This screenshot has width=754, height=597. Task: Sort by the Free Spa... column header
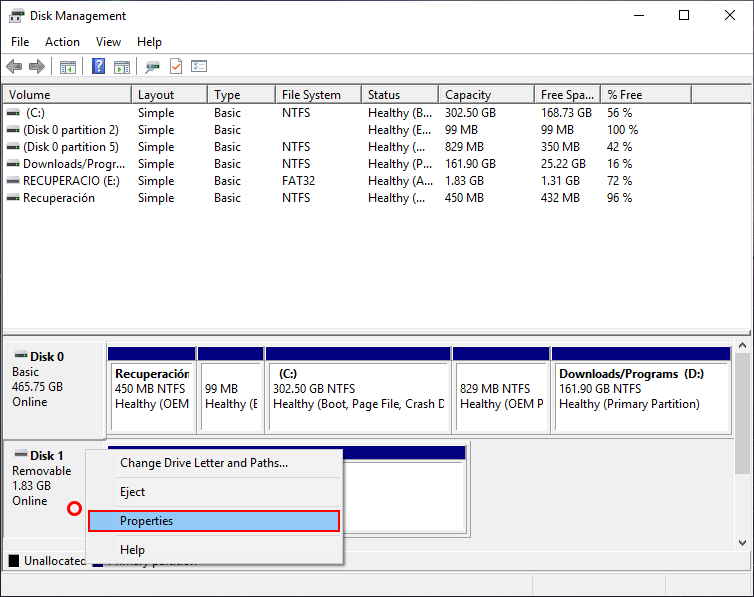[568, 95]
